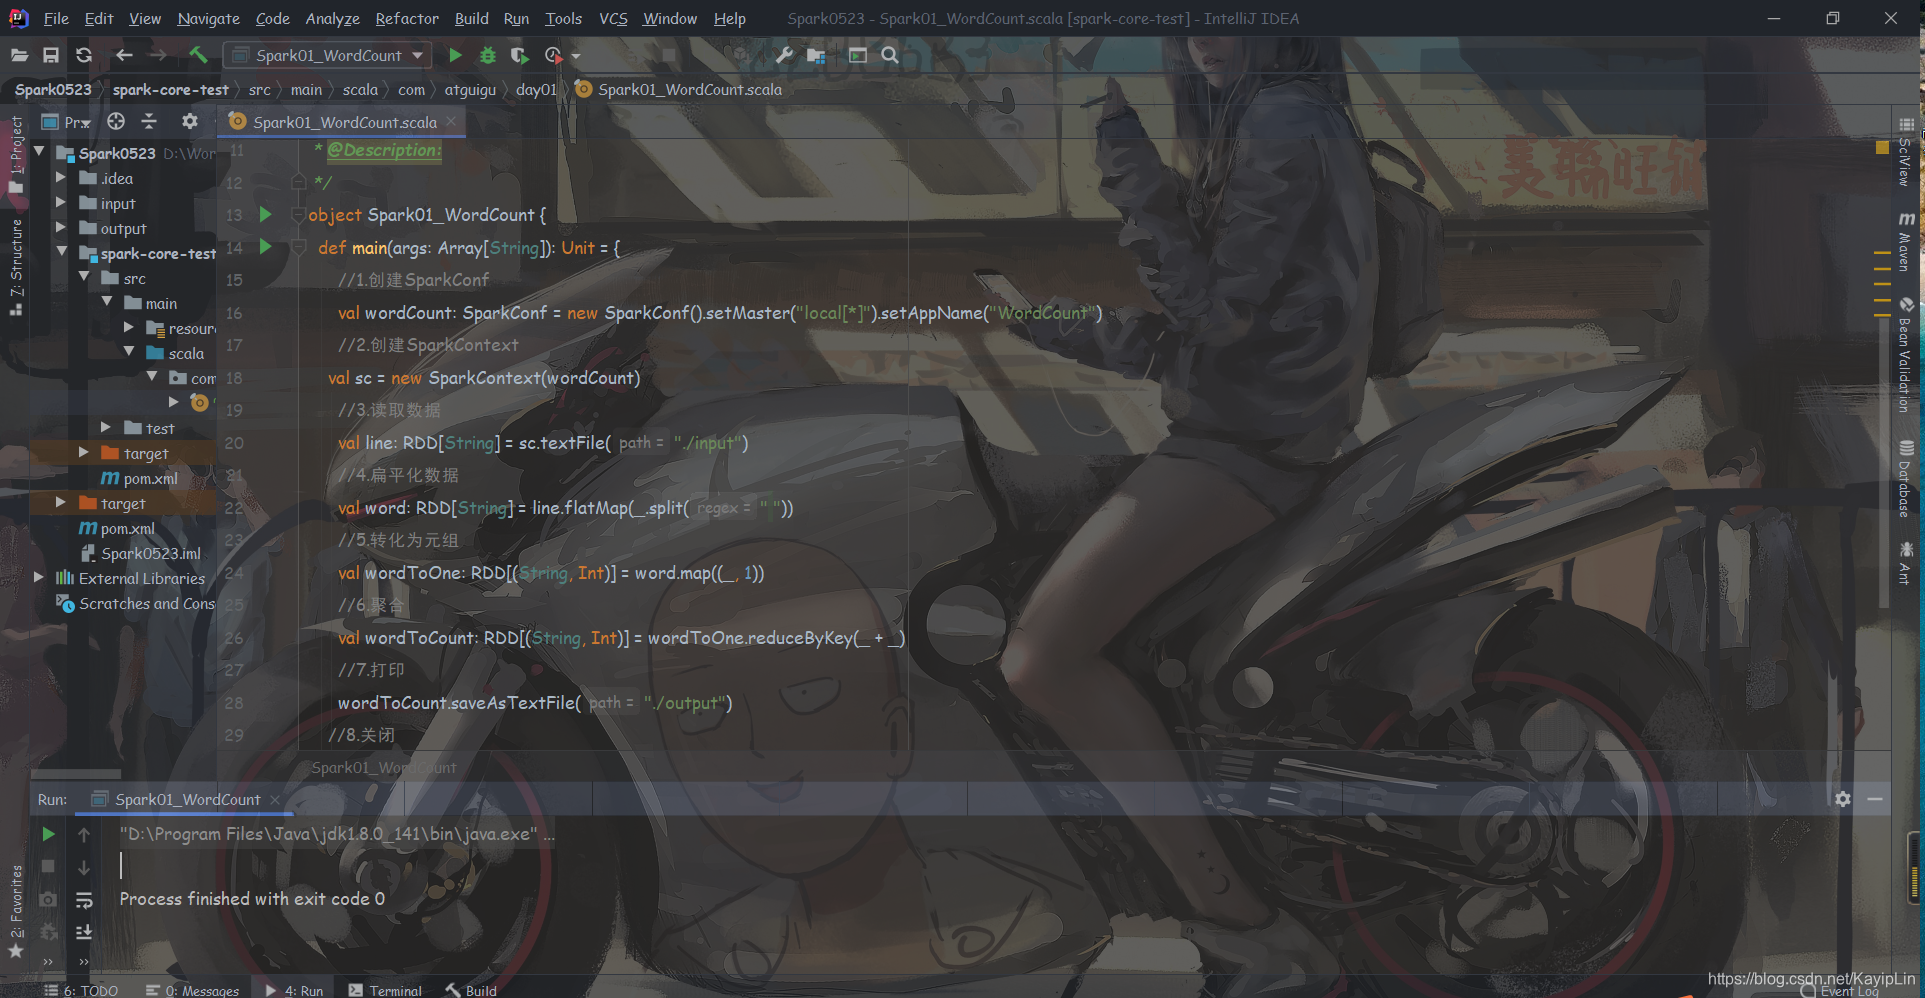Viewport: 1925px width, 998px height.
Task: Start debugging with the Debug icon
Action: point(487,55)
